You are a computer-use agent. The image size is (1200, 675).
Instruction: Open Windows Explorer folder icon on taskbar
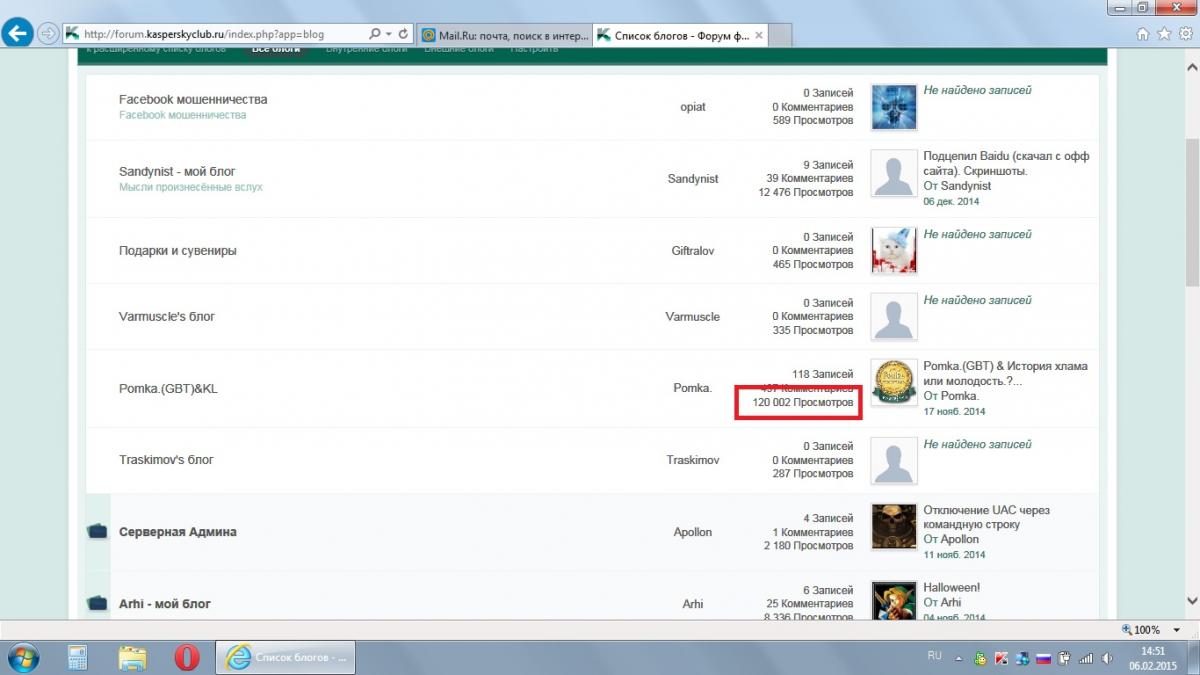click(134, 658)
